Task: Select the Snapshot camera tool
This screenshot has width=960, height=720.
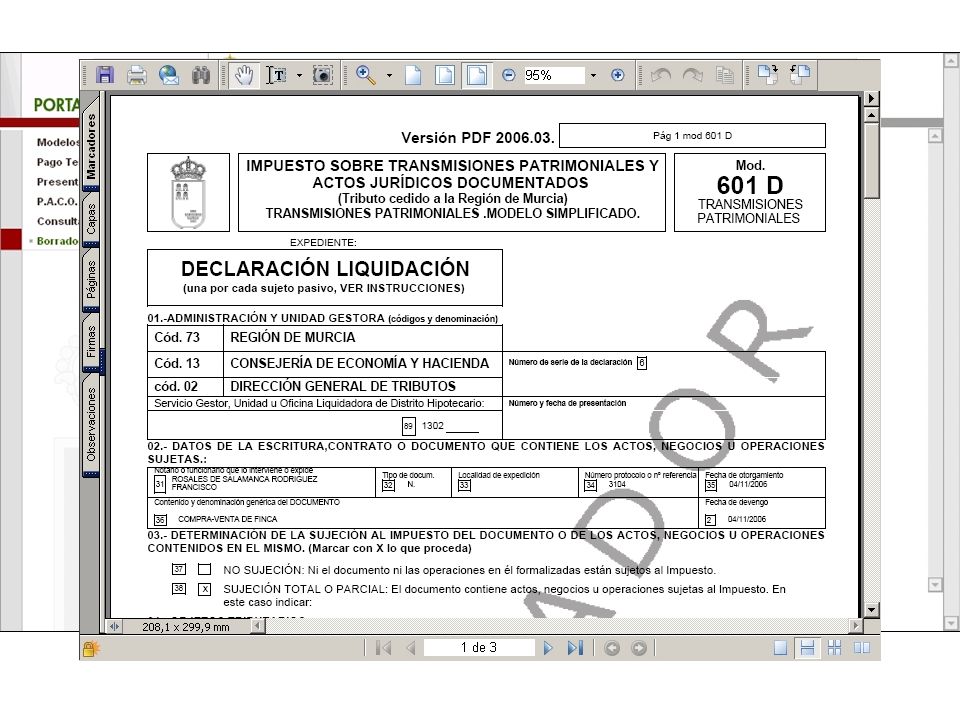Action: pyautogui.click(x=323, y=75)
